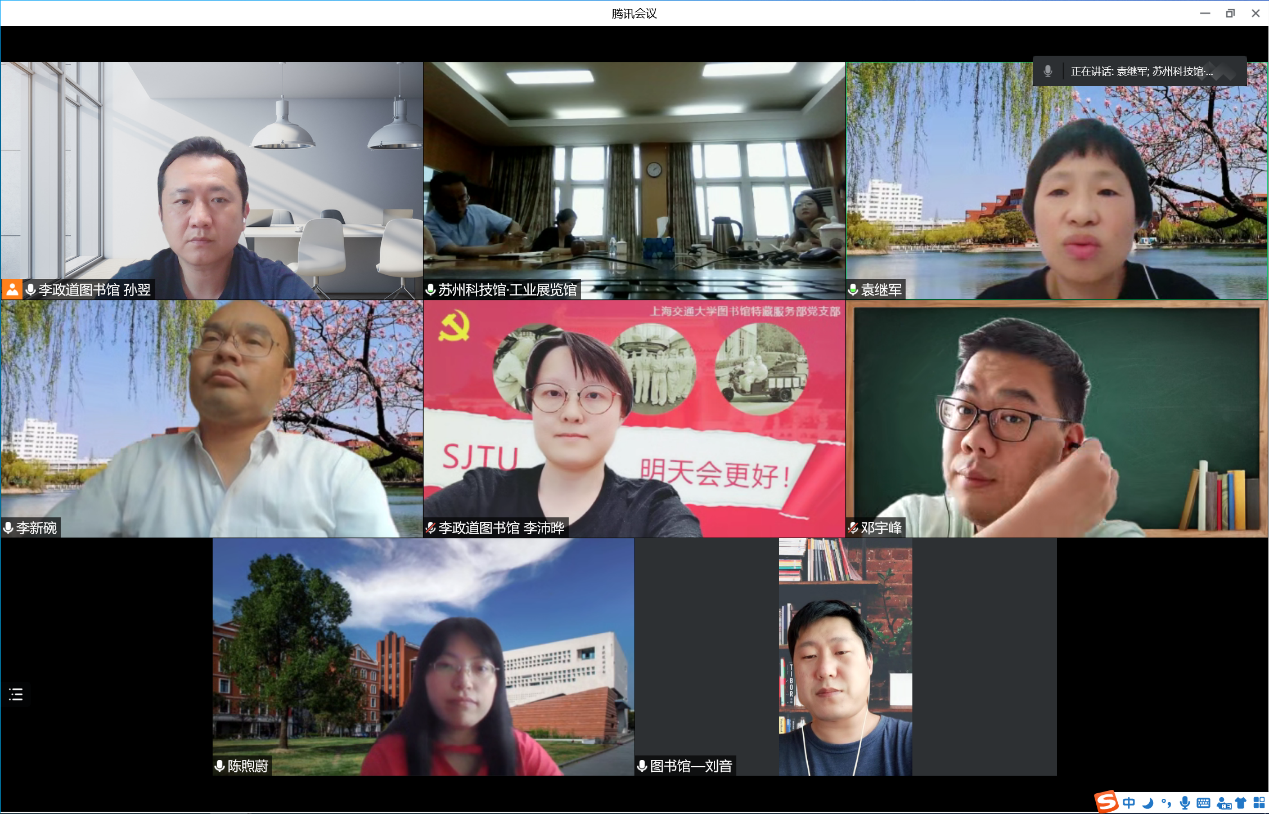
Task: Click the Sogou account login icon
Action: tap(1223, 802)
